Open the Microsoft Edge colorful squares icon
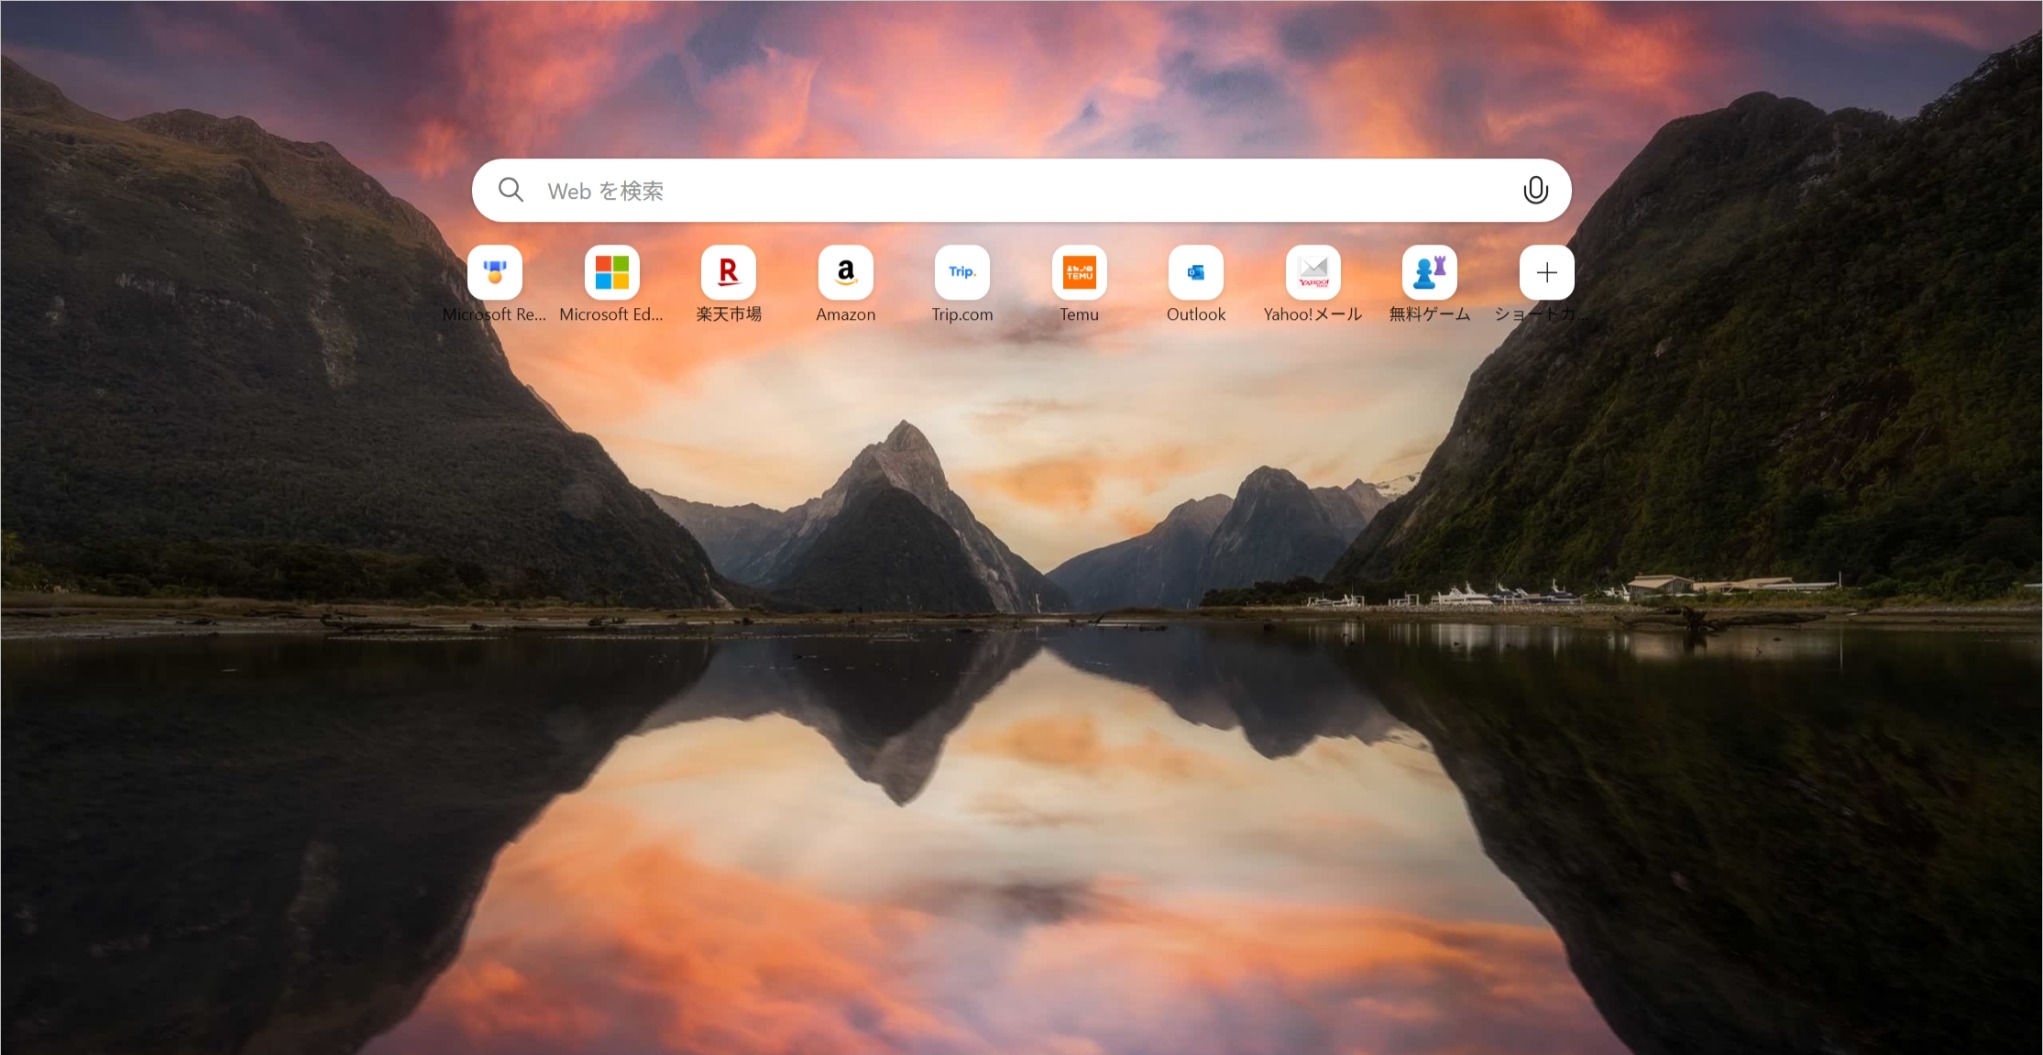Image resolution: width=2043 pixels, height=1055 pixels. [x=612, y=272]
